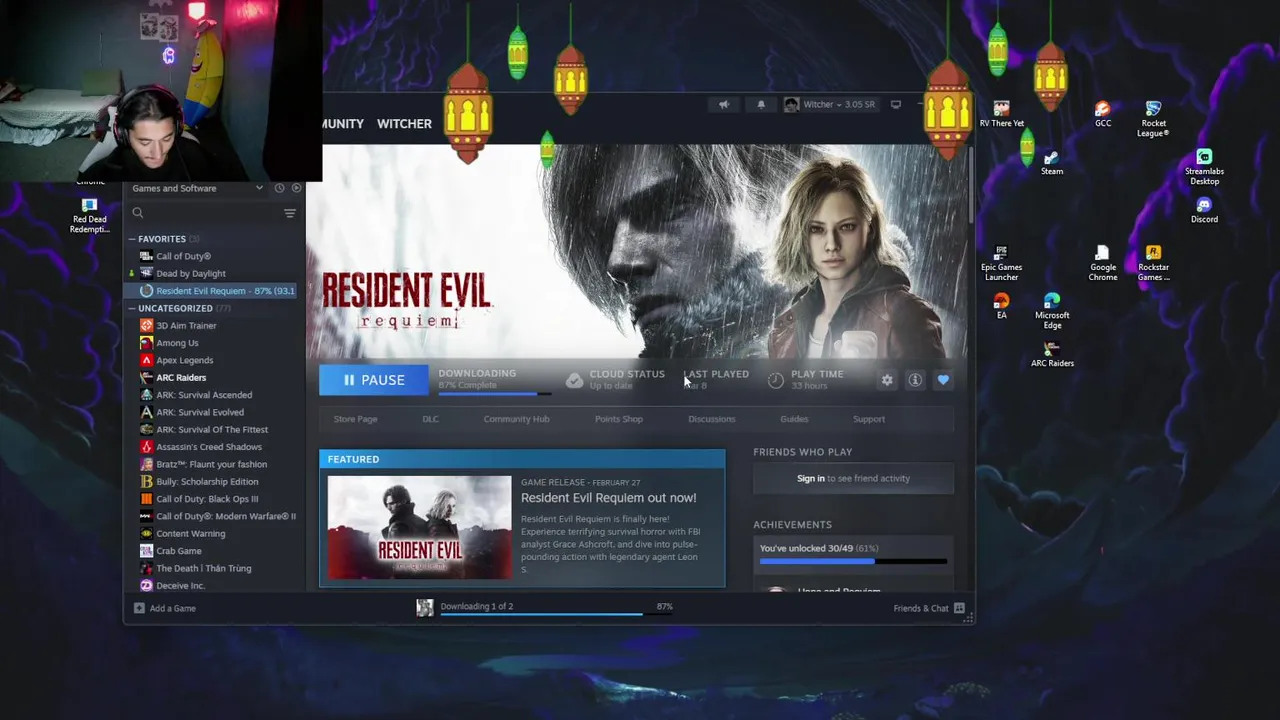Open Games and Software filter dropdown
The width and height of the screenshot is (1280, 720).
(x=197, y=188)
